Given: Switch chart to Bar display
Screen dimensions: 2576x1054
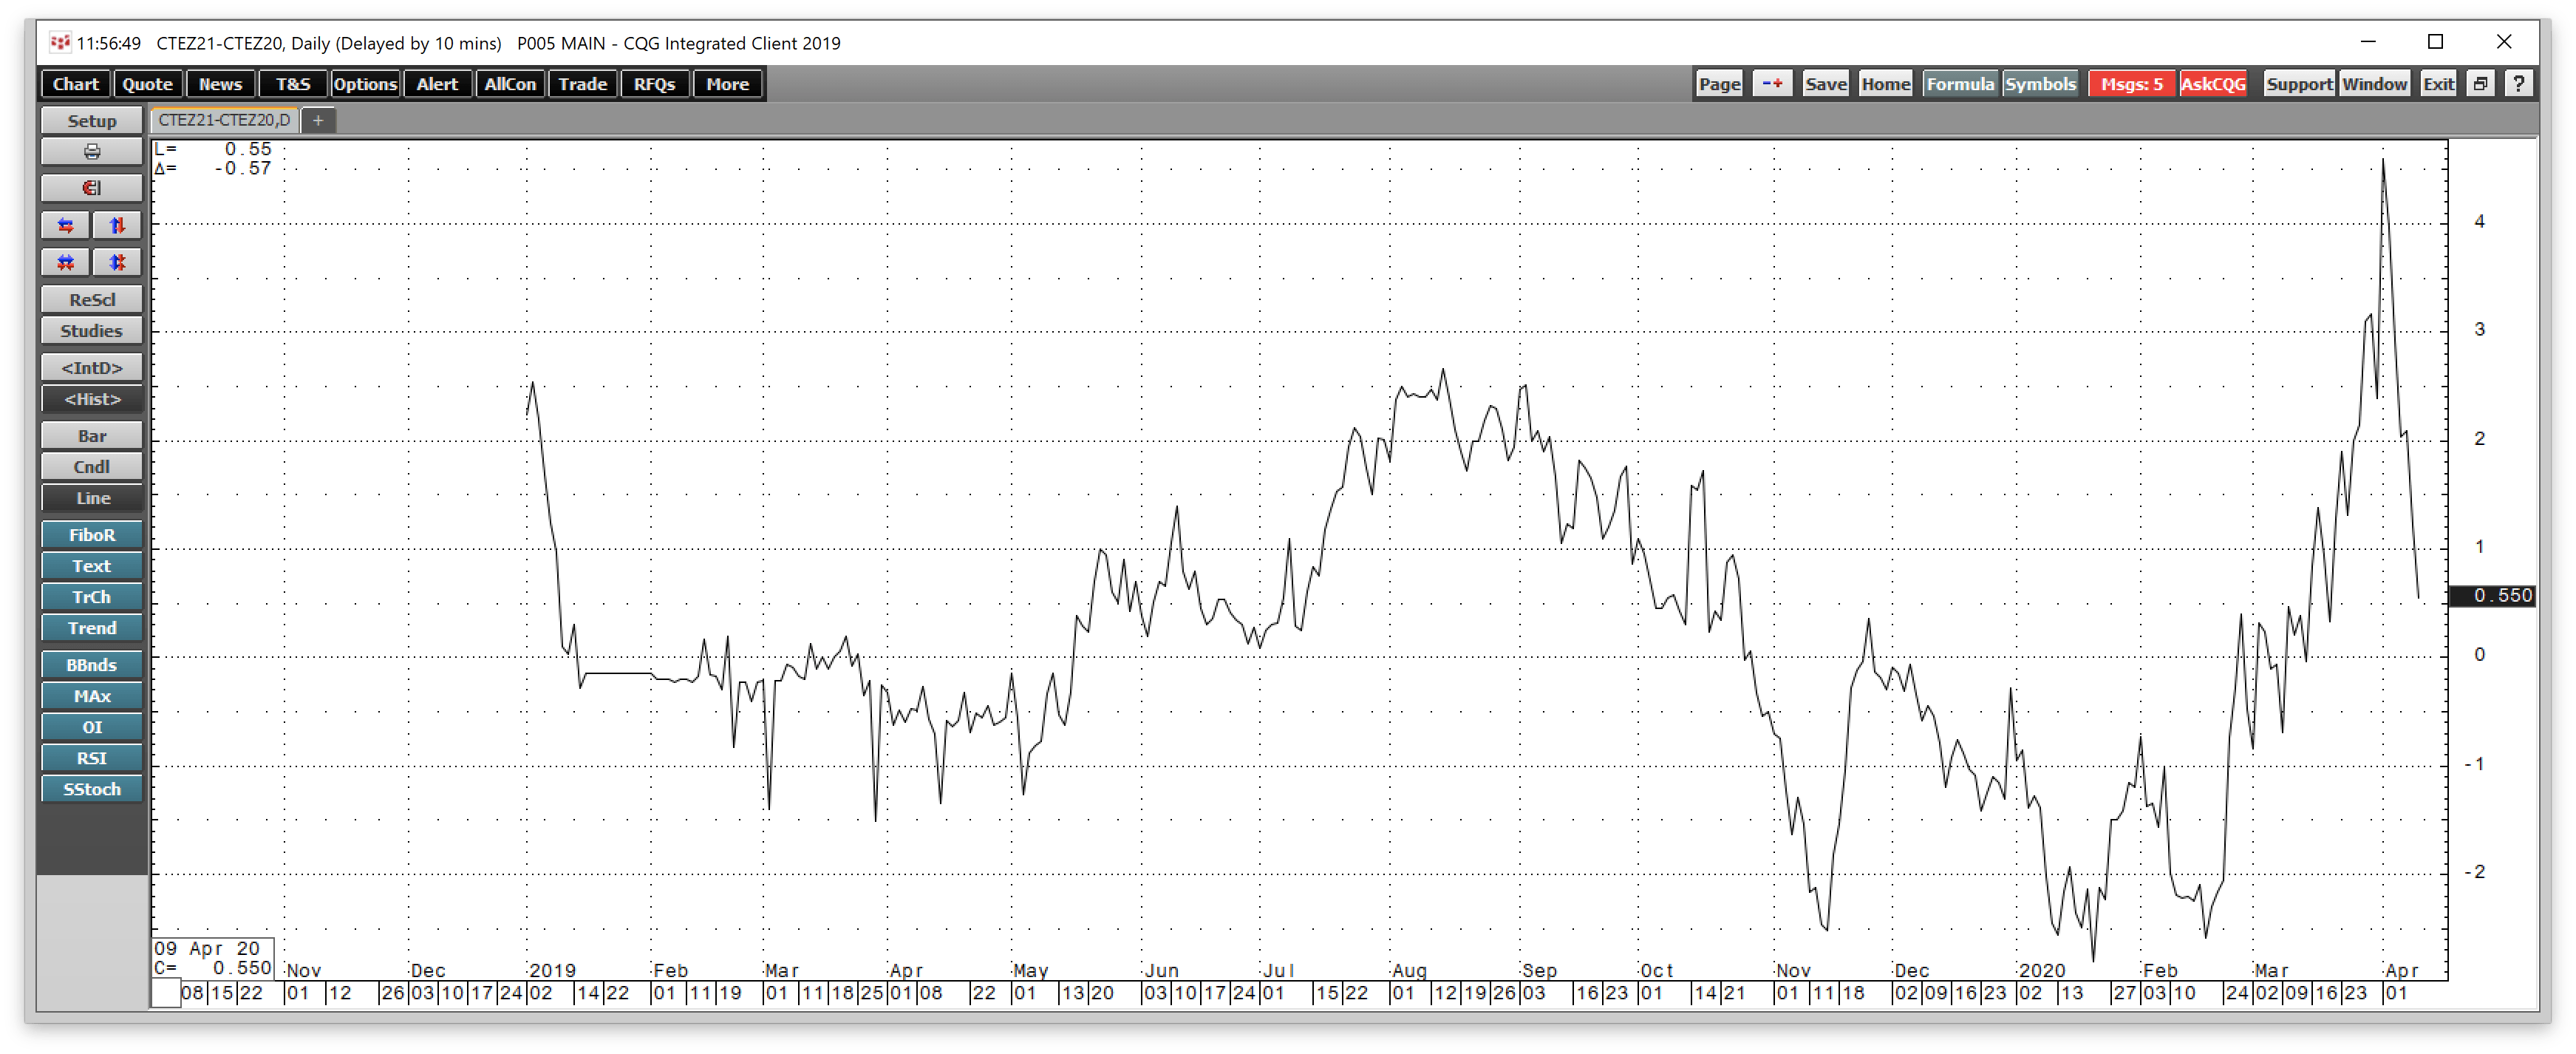Looking at the screenshot, I should coord(91,435).
